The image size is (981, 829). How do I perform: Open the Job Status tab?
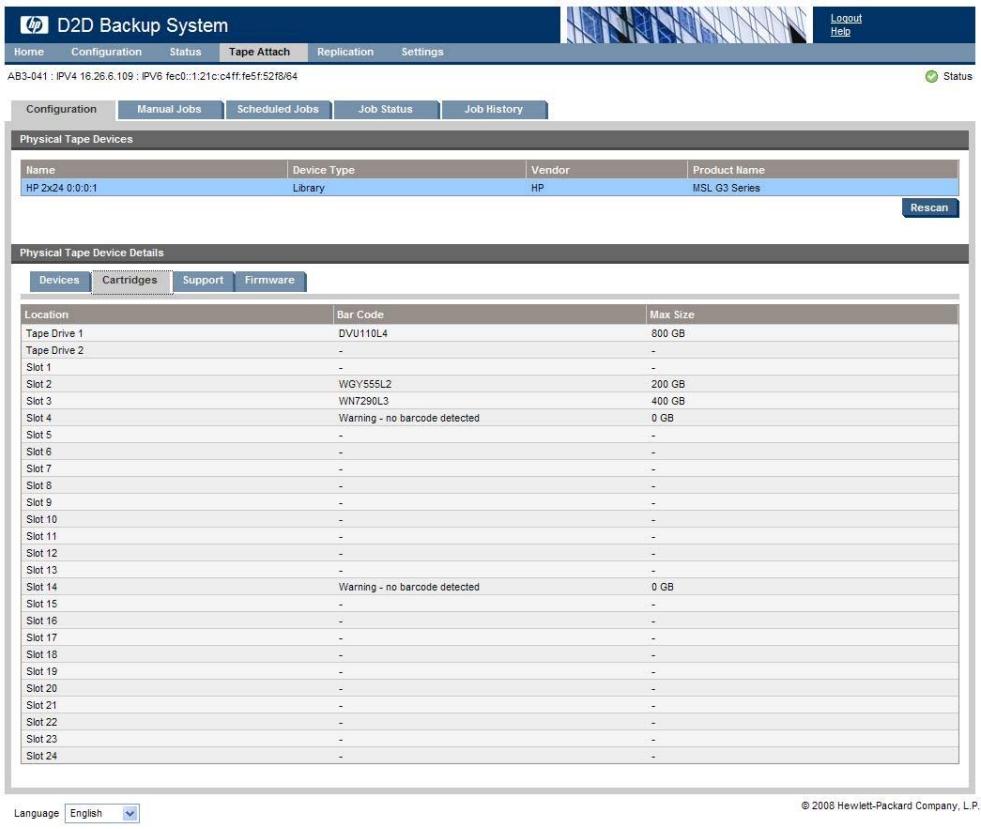click(385, 109)
